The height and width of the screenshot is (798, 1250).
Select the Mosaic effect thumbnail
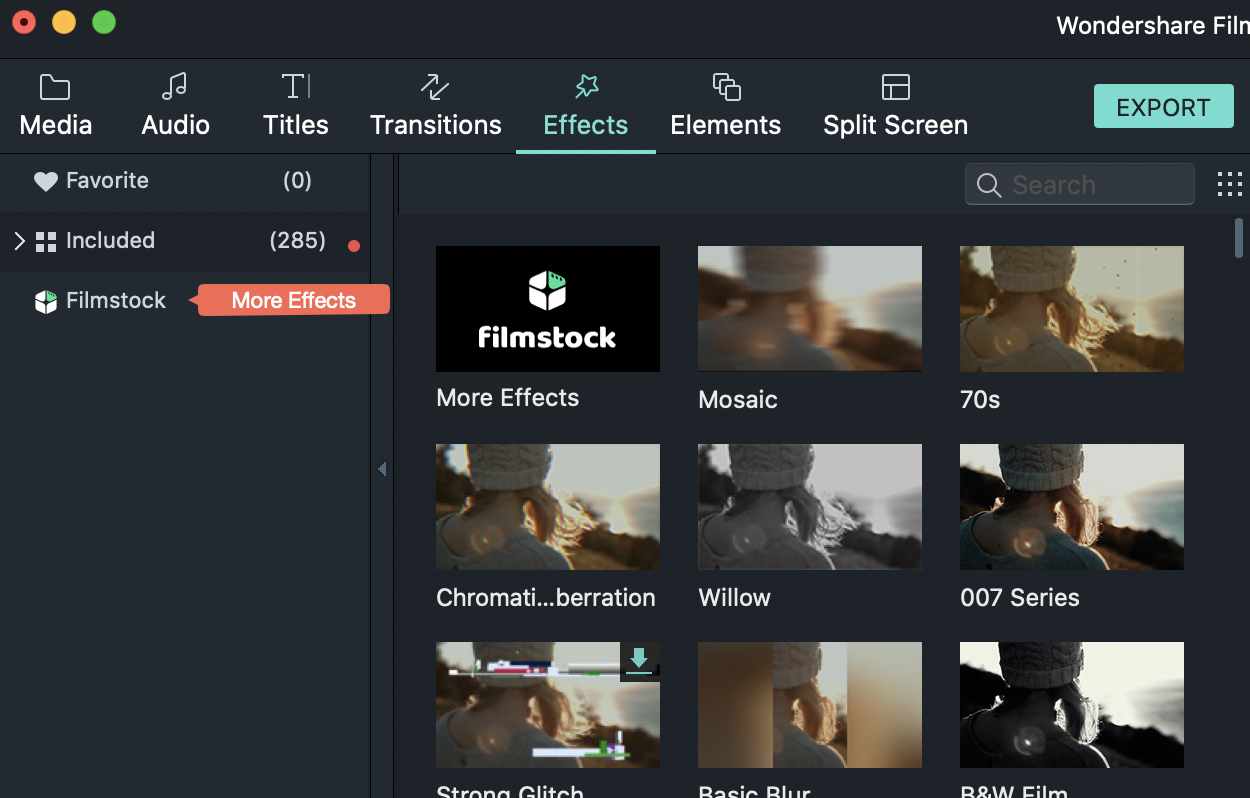pyautogui.click(x=810, y=309)
